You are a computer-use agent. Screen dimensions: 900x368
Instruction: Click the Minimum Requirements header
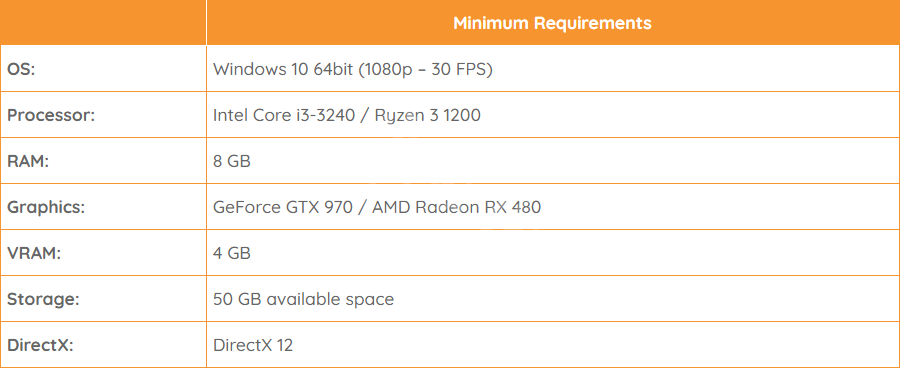[x=552, y=23]
